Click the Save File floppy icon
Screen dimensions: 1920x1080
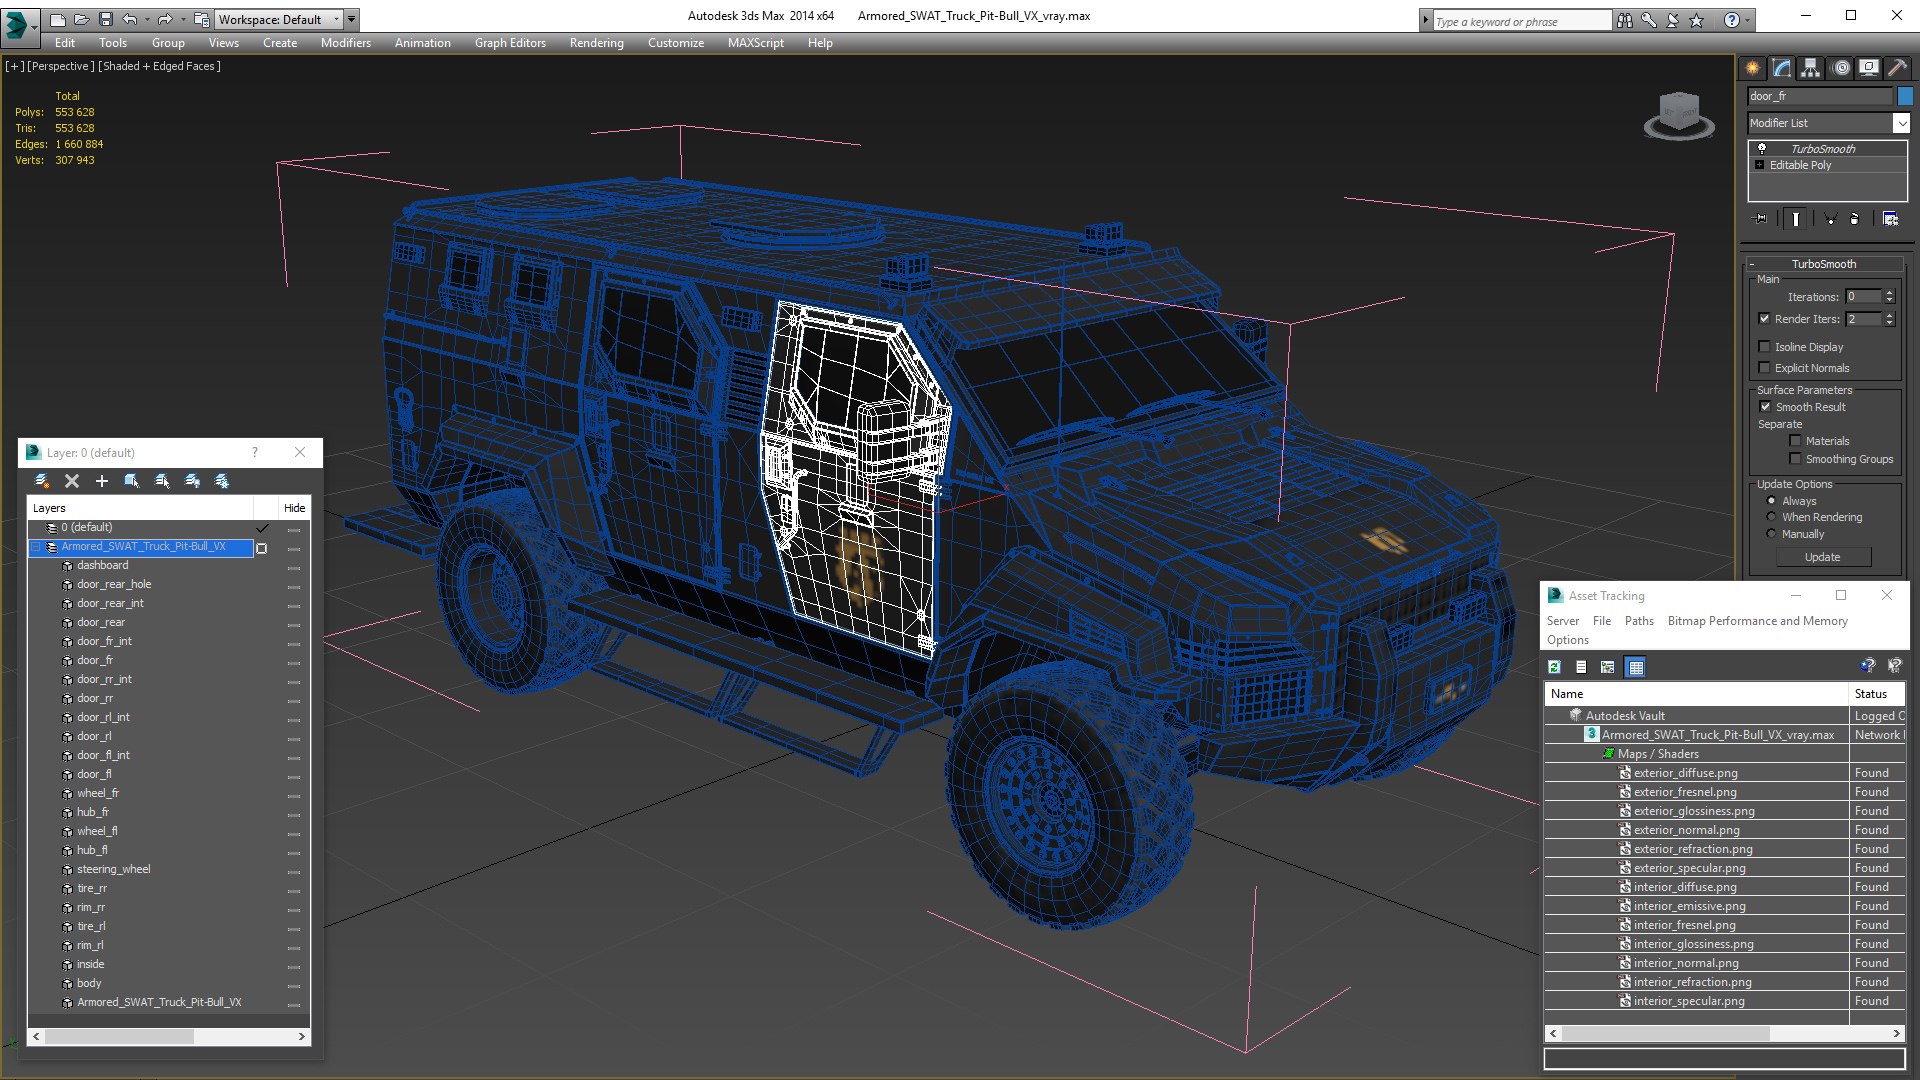[105, 19]
